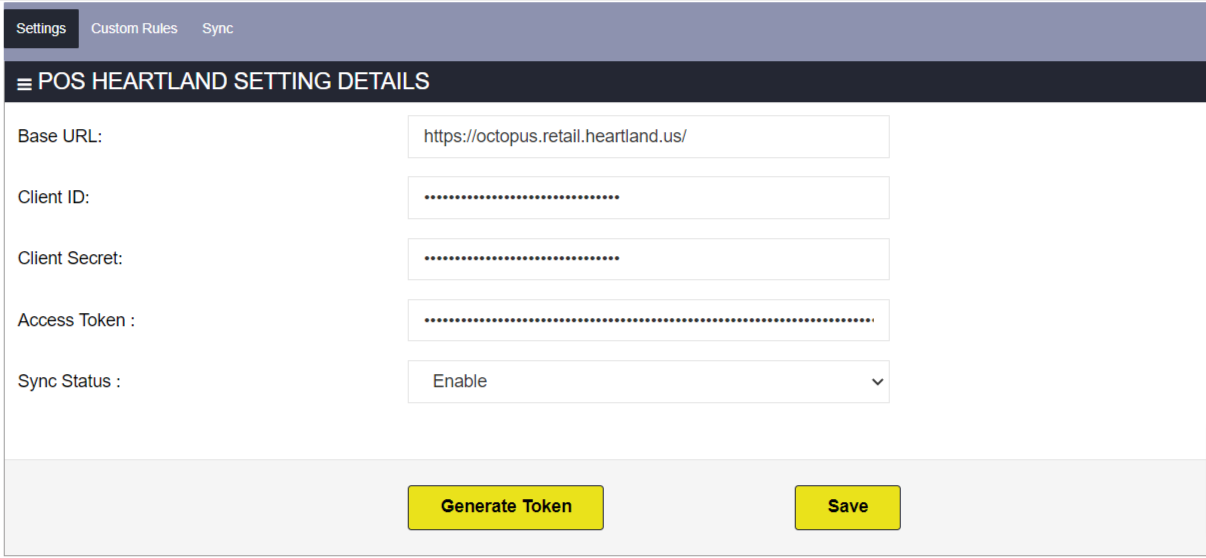Go to the Sync tab
1206x558 pixels.
point(217,29)
